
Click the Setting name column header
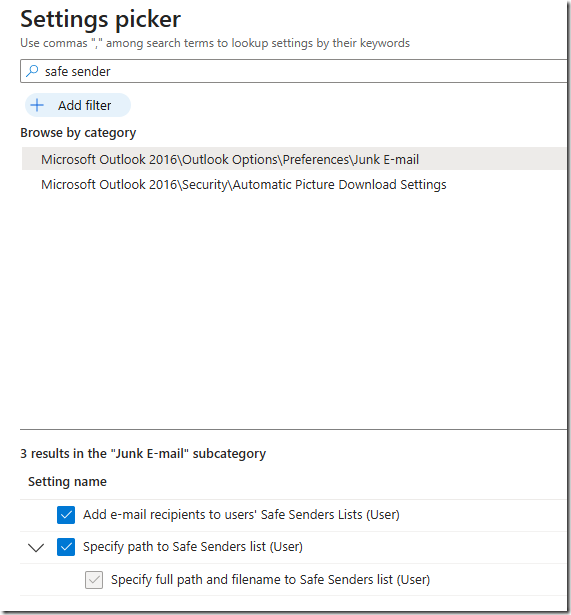click(67, 482)
